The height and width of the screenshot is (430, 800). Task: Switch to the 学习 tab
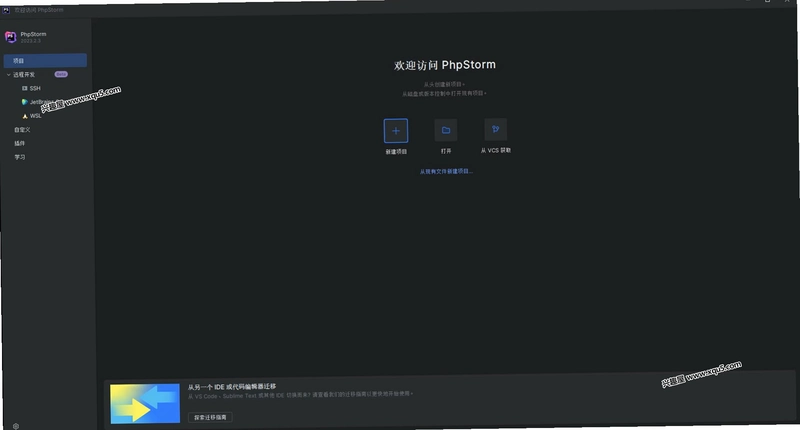point(20,157)
